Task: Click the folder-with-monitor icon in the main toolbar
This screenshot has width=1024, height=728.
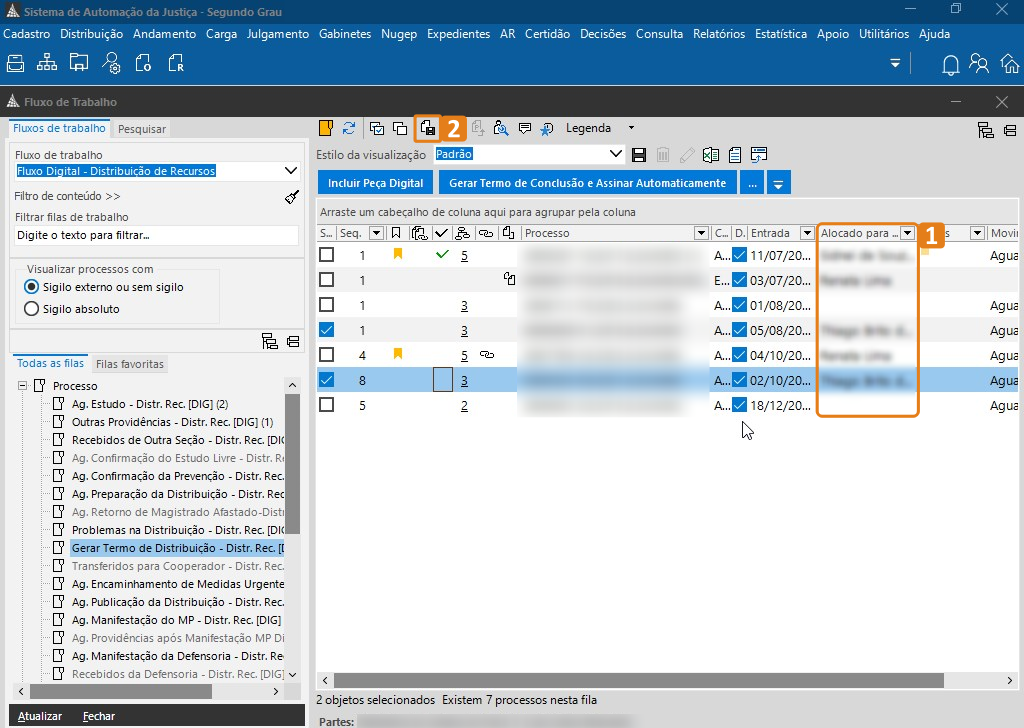Action: click(x=79, y=63)
